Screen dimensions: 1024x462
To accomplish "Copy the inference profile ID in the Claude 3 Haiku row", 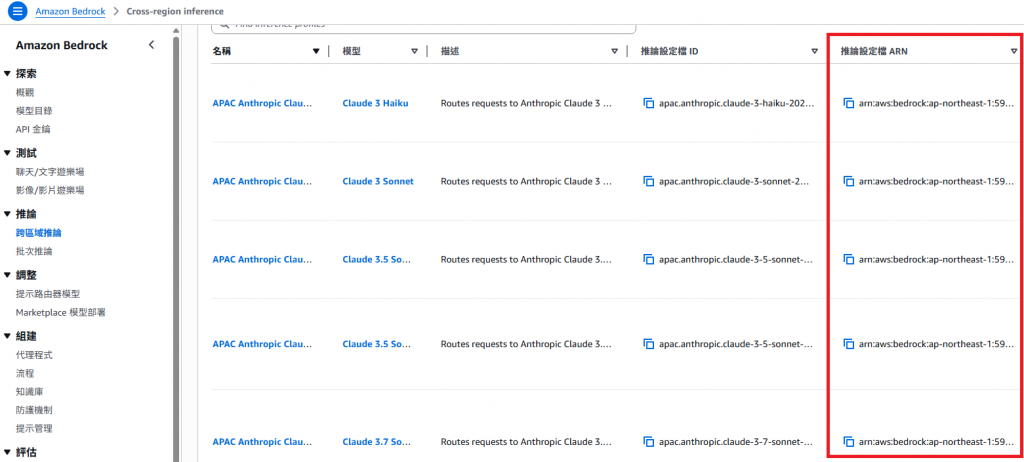I will 648,103.
